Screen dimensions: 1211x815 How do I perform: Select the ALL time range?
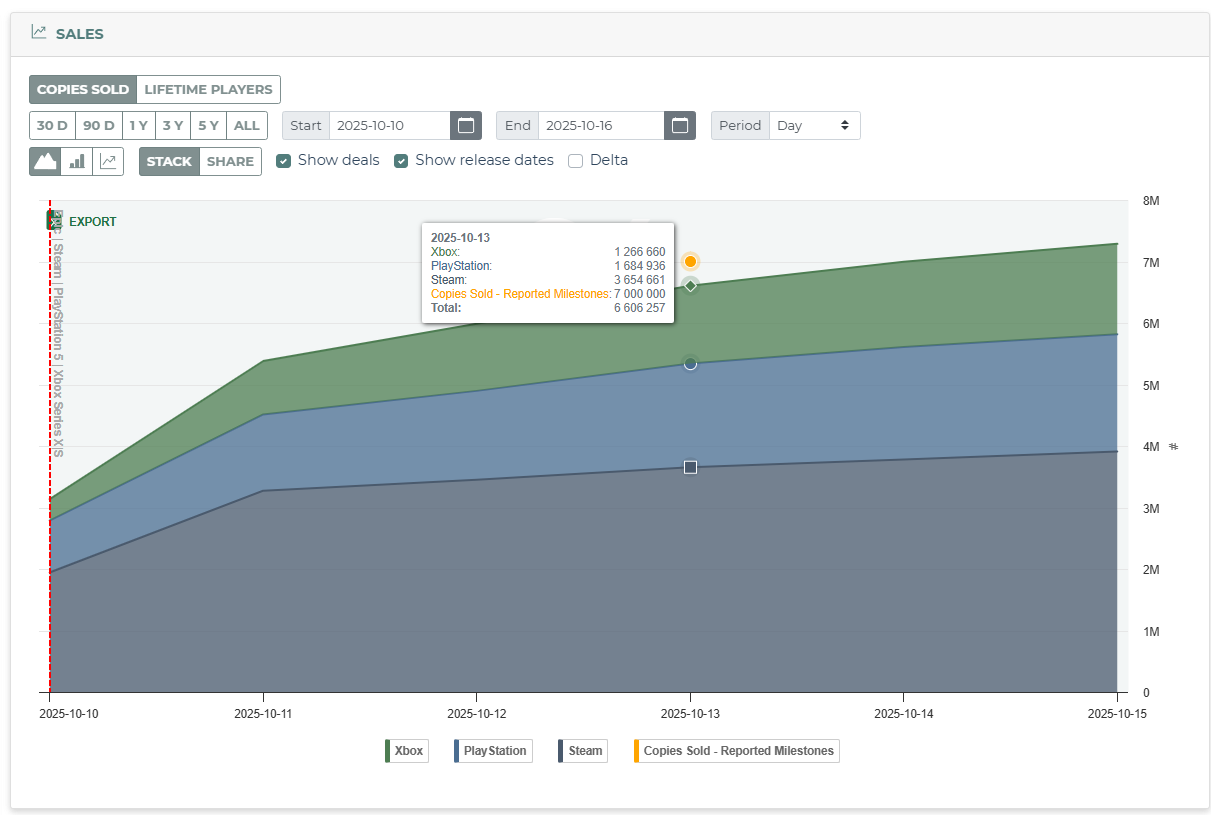(x=247, y=125)
